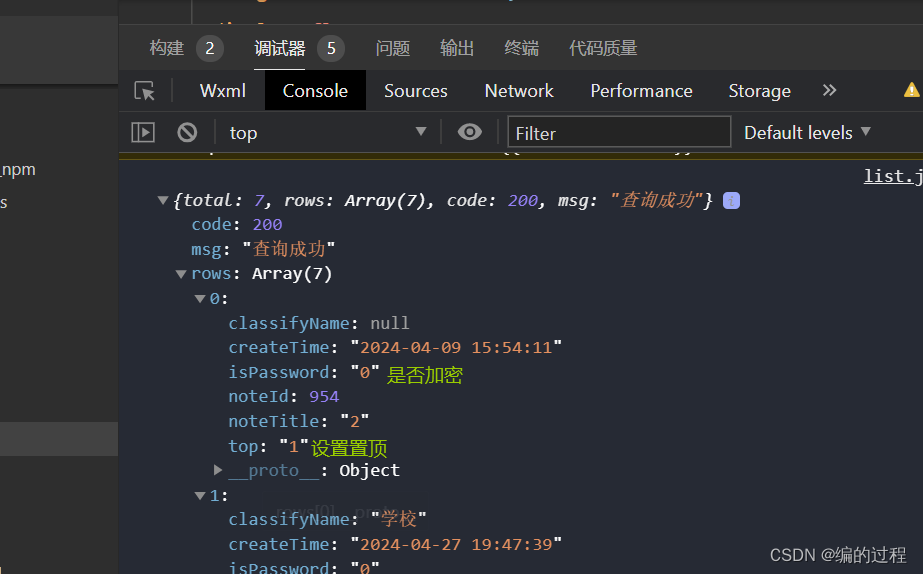The height and width of the screenshot is (574, 923).
Task: Activate the element inspector picker icon
Action: pos(144,91)
